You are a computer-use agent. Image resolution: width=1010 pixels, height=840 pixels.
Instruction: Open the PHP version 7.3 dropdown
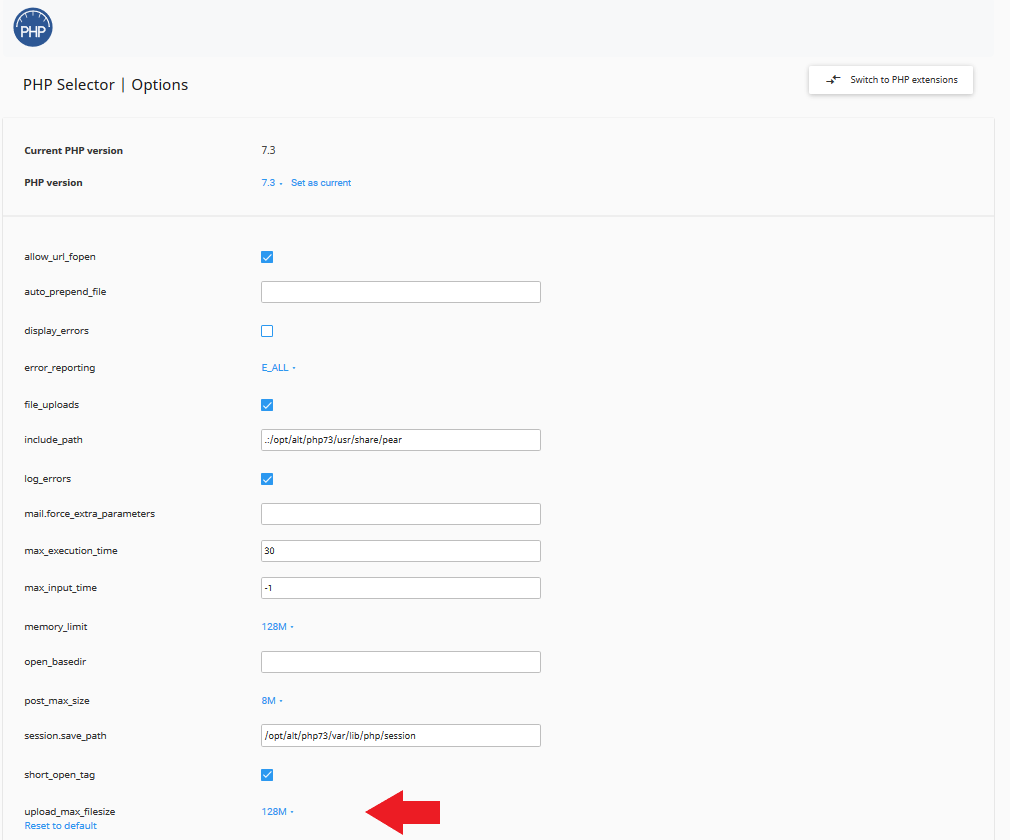click(271, 183)
